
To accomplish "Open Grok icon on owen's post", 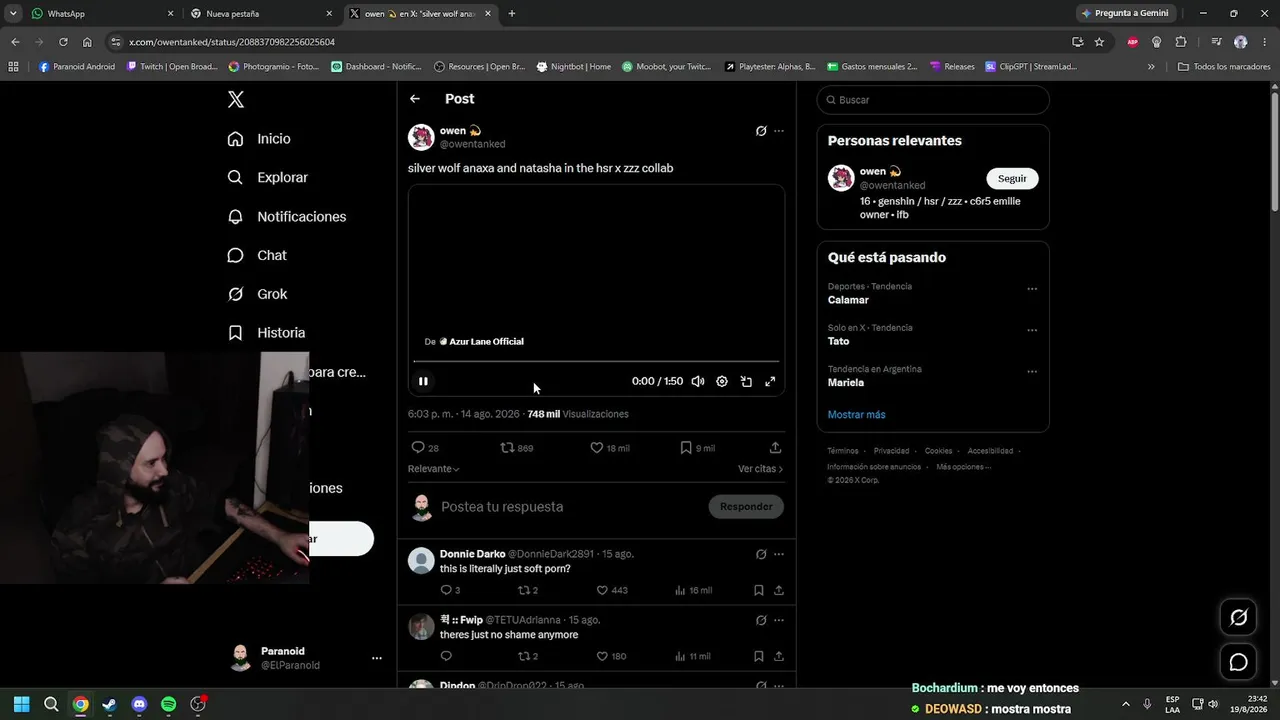I will [761, 131].
